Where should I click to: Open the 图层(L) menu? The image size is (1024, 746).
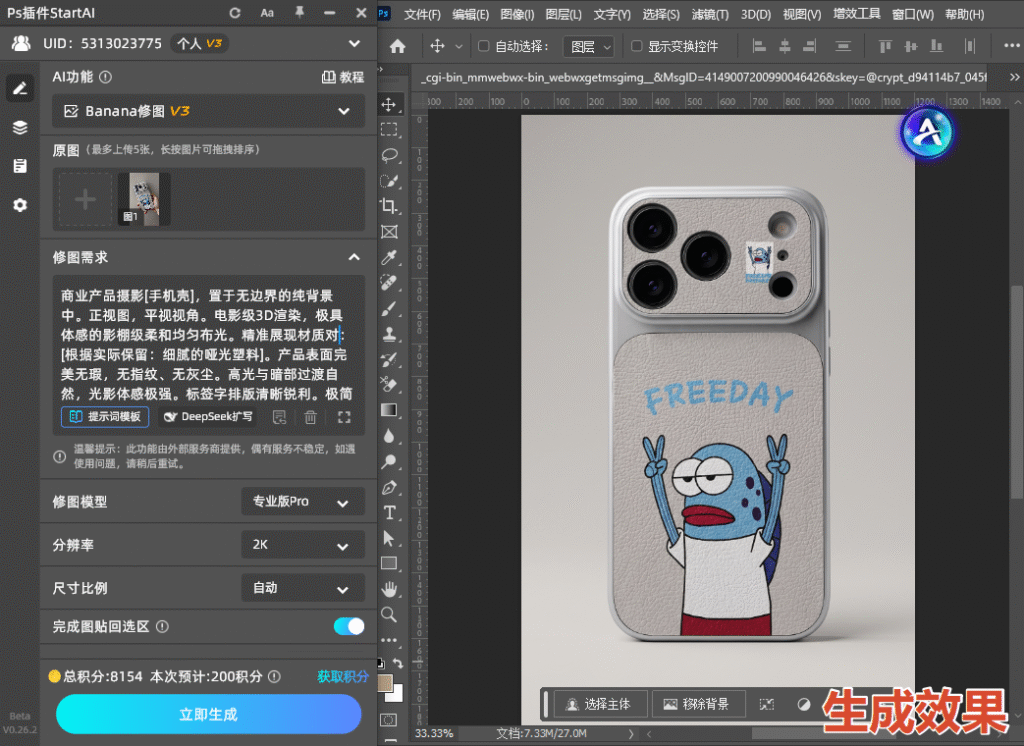[x=564, y=14]
